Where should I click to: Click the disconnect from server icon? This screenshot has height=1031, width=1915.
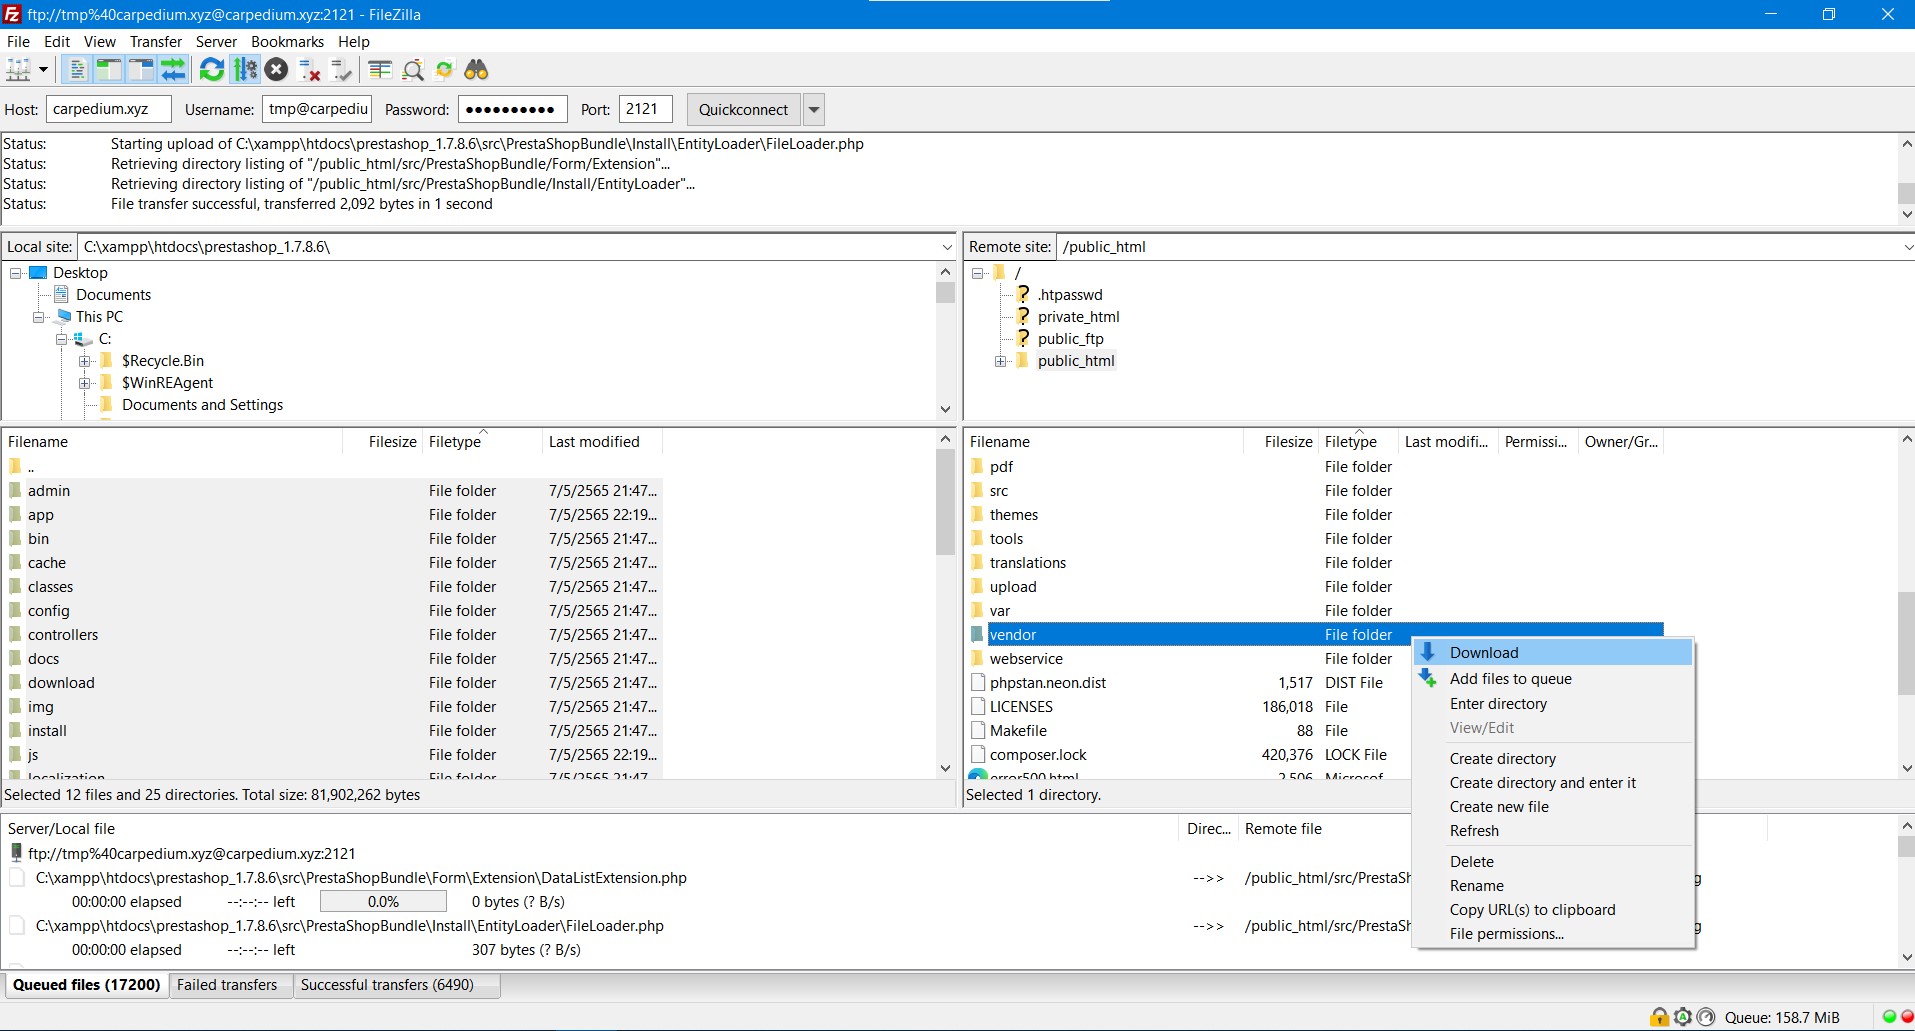(309, 70)
